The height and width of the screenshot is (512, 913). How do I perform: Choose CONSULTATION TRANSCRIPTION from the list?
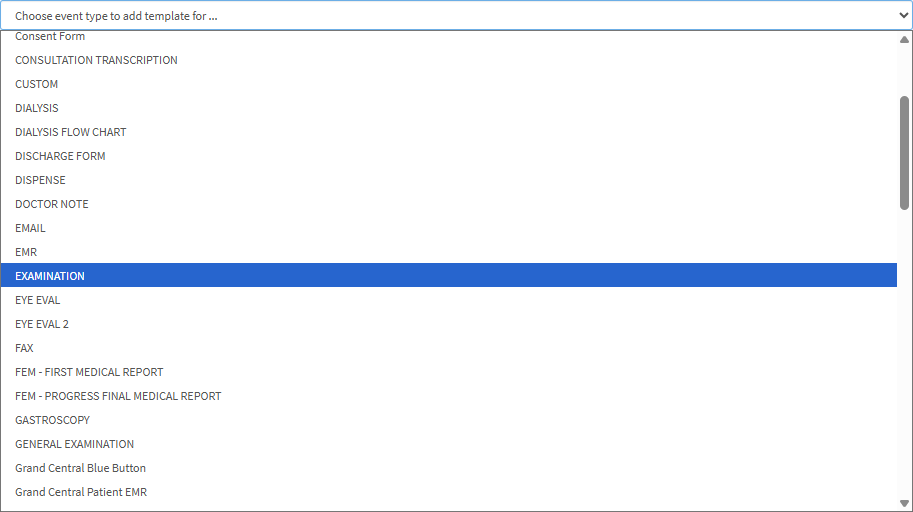pos(96,60)
